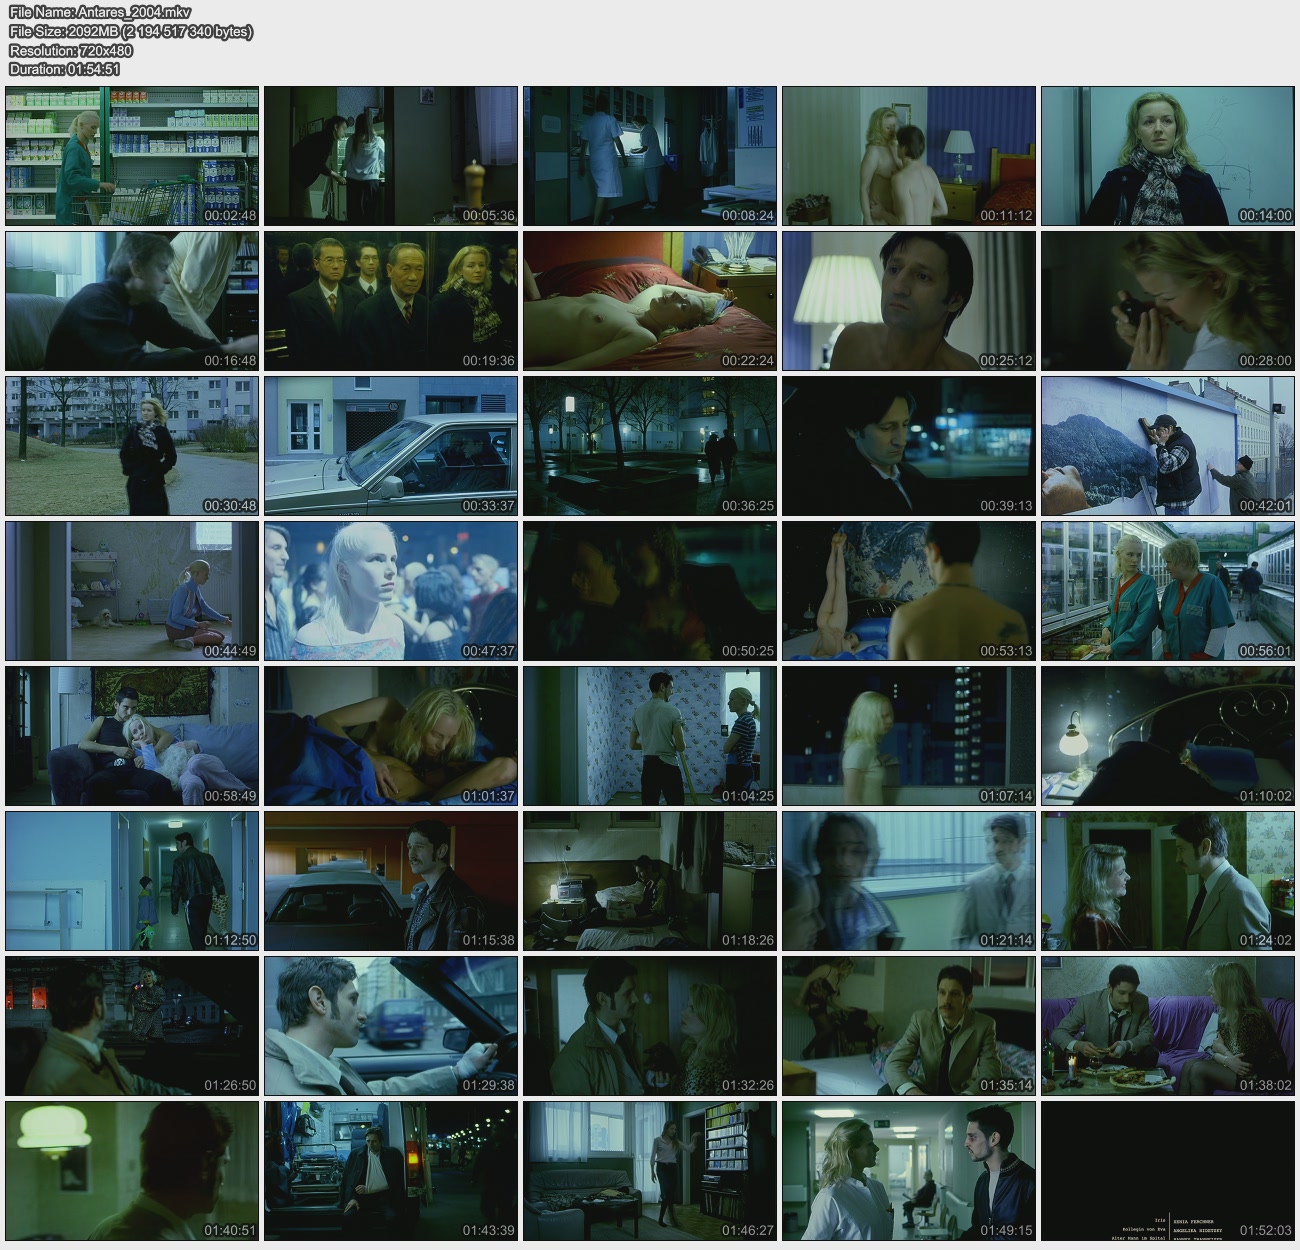Select the nightclub crowd thumbnail at 00:47:37
Viewport: 1300px width, 1250px height.
391,591
